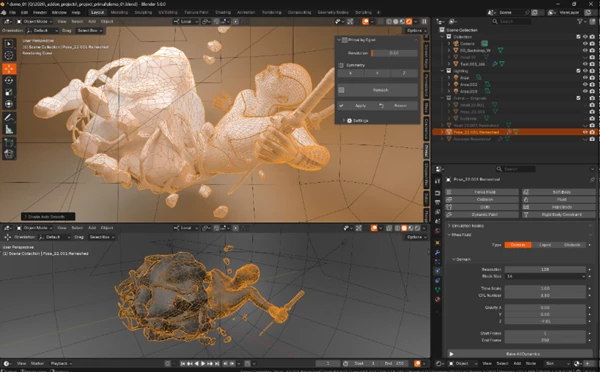Viewport: 600px width, 372px height.
Task: Switch bottom viewport to material preview shading
Action: pyautogui.click(x=411, y=228)
